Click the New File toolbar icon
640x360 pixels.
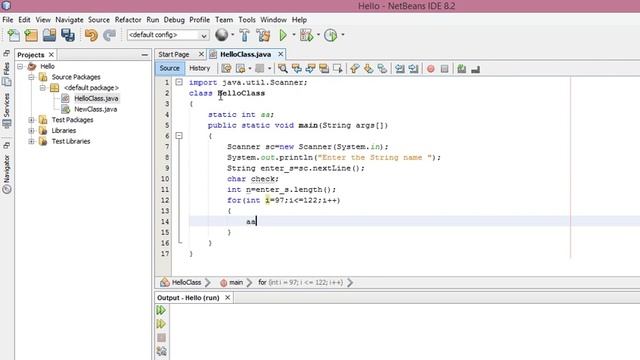[13, 35]
